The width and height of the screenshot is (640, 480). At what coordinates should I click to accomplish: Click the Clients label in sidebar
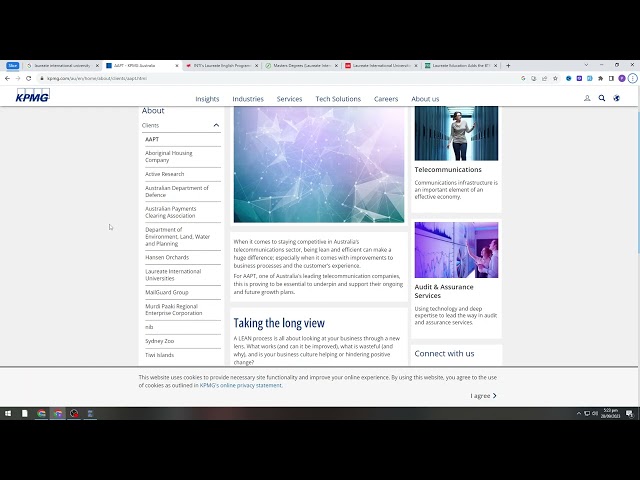pos(150,125)
